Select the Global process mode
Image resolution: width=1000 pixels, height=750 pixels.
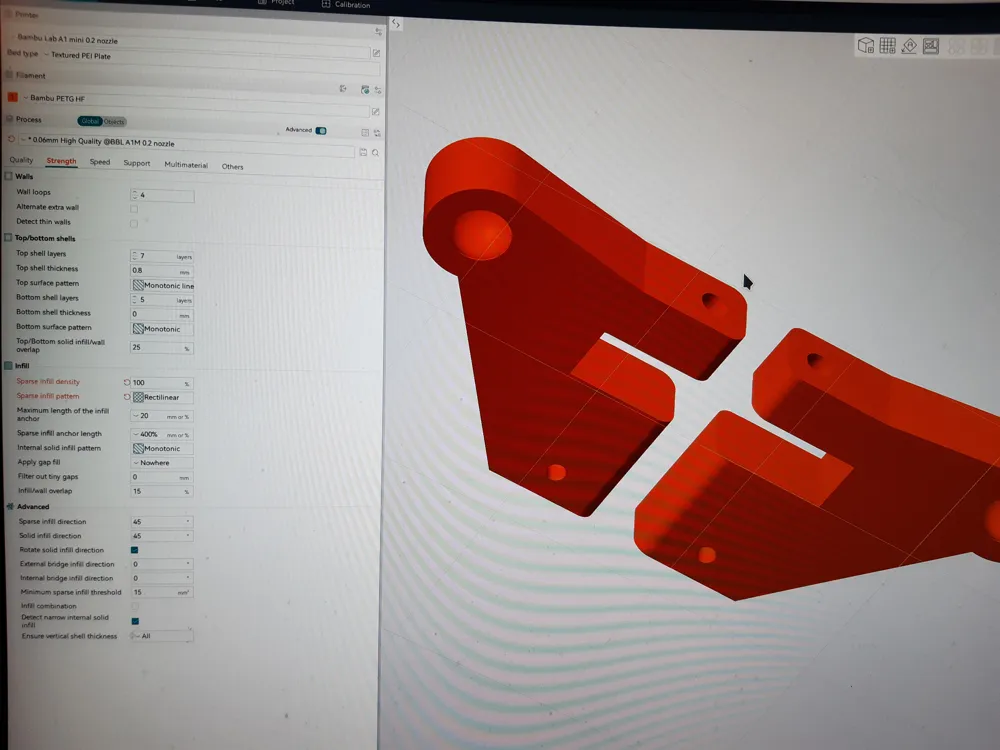tap(90, 121)
